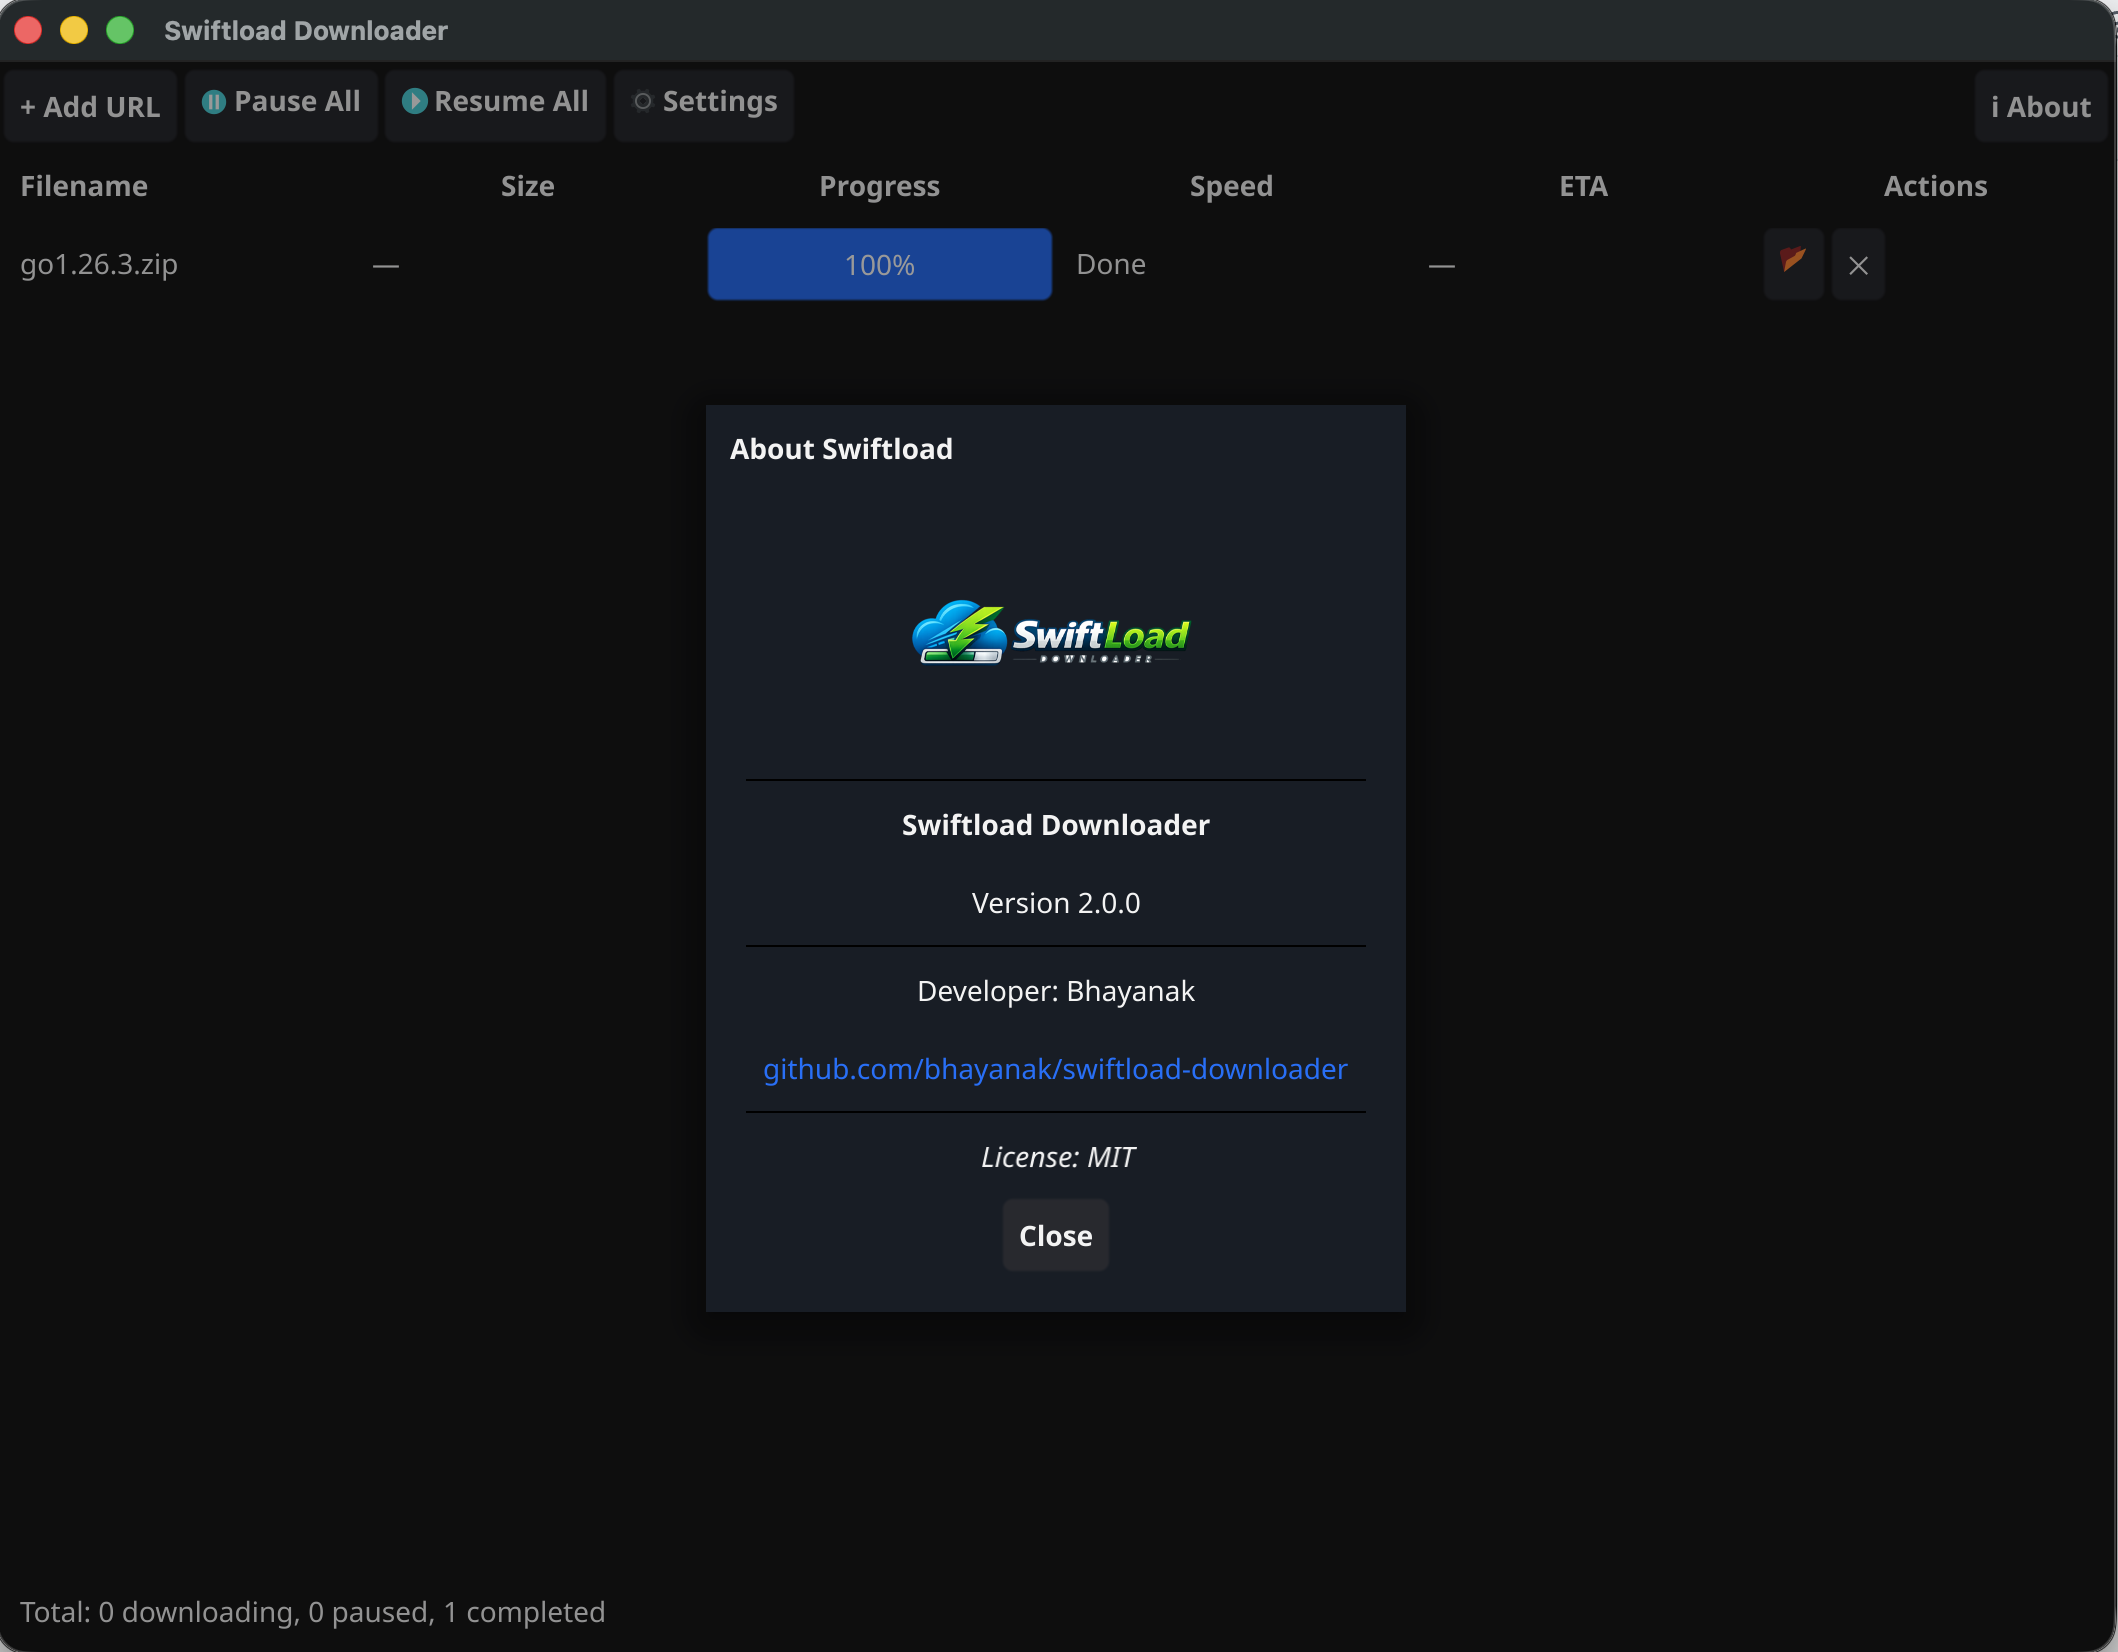Click the Speed column header
Image resolution: width=2118 pixels, height=1652 pixels.
pyautogui.click(x=1232, y=186)
